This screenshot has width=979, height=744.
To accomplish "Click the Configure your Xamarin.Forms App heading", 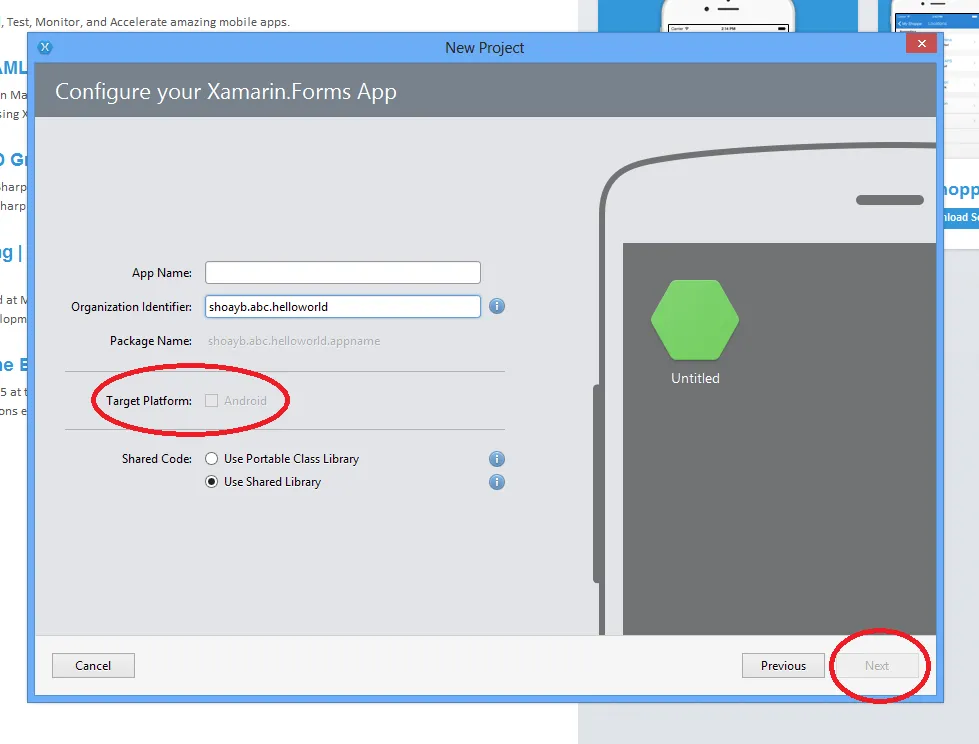I will [x=225, y=92].
